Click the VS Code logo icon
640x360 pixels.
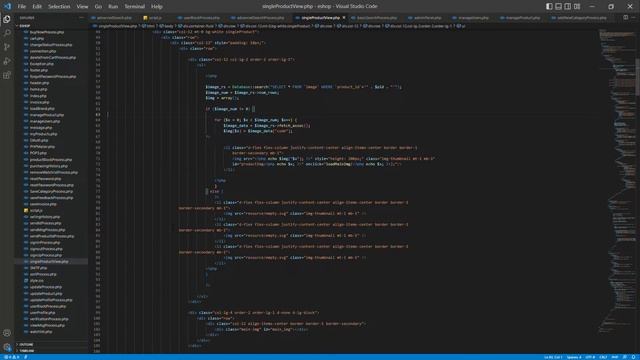pyautogui.click(x=7, y=6)
